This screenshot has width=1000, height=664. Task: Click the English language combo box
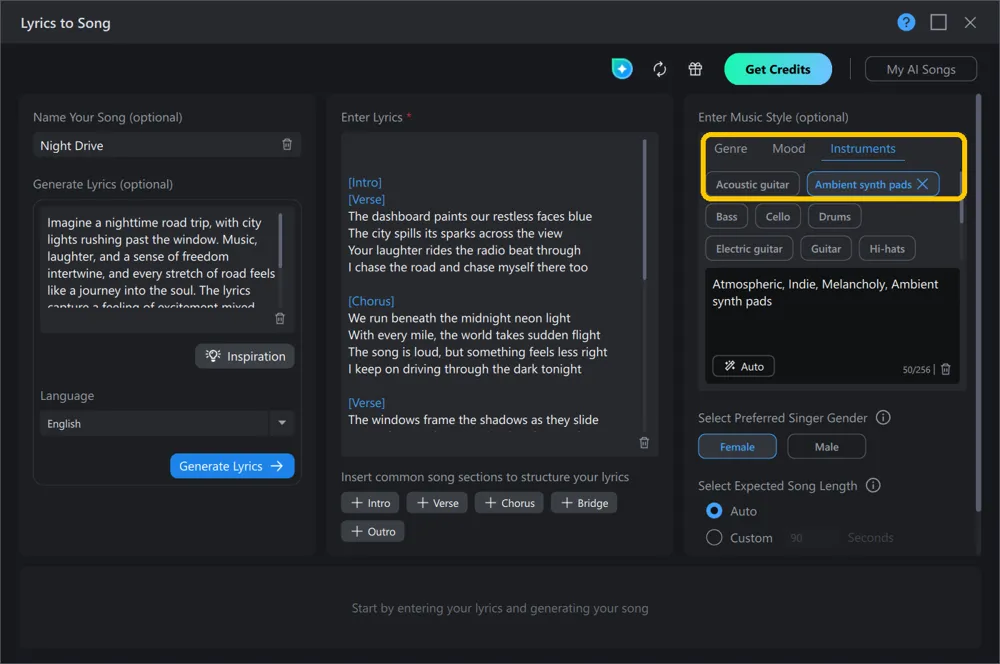tap(166, 424)
